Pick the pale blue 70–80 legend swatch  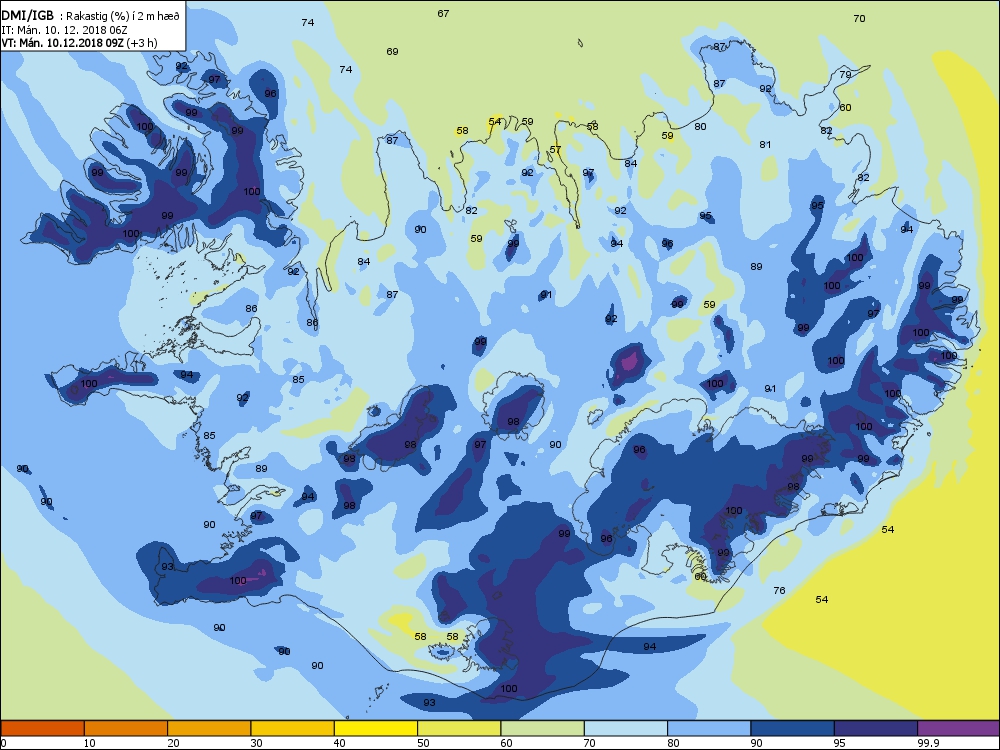(x=626, y=728)
